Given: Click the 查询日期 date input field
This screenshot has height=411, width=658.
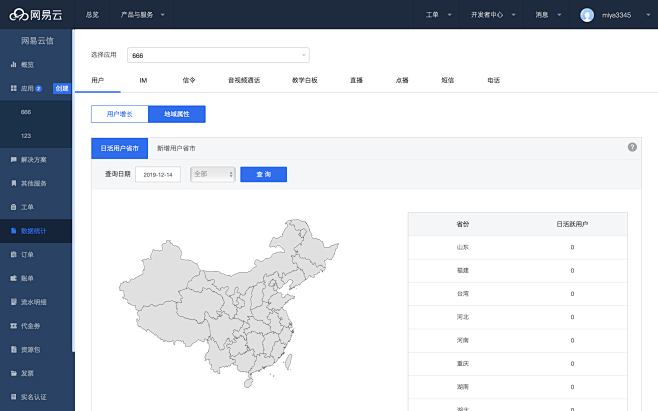Looking at the screenshot, I should pyautogui.click(x=157, y=174).
